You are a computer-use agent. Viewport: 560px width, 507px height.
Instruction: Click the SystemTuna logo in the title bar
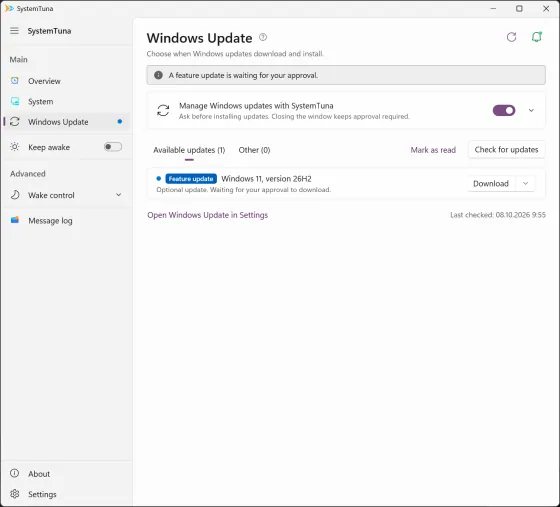pos(9,8)
